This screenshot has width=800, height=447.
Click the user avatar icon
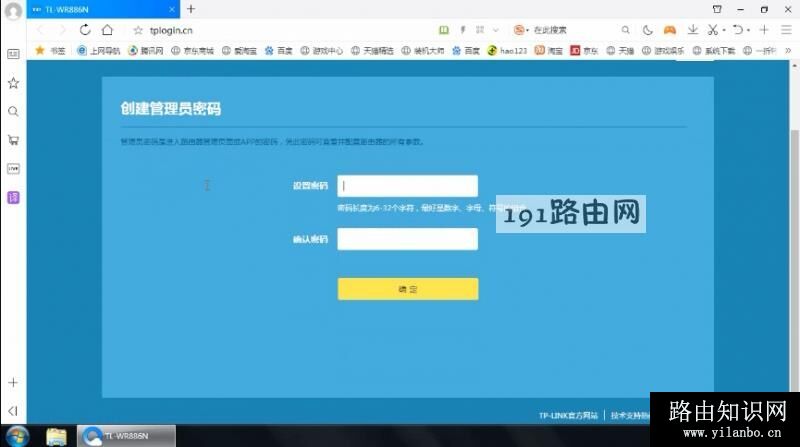[13, 11]
